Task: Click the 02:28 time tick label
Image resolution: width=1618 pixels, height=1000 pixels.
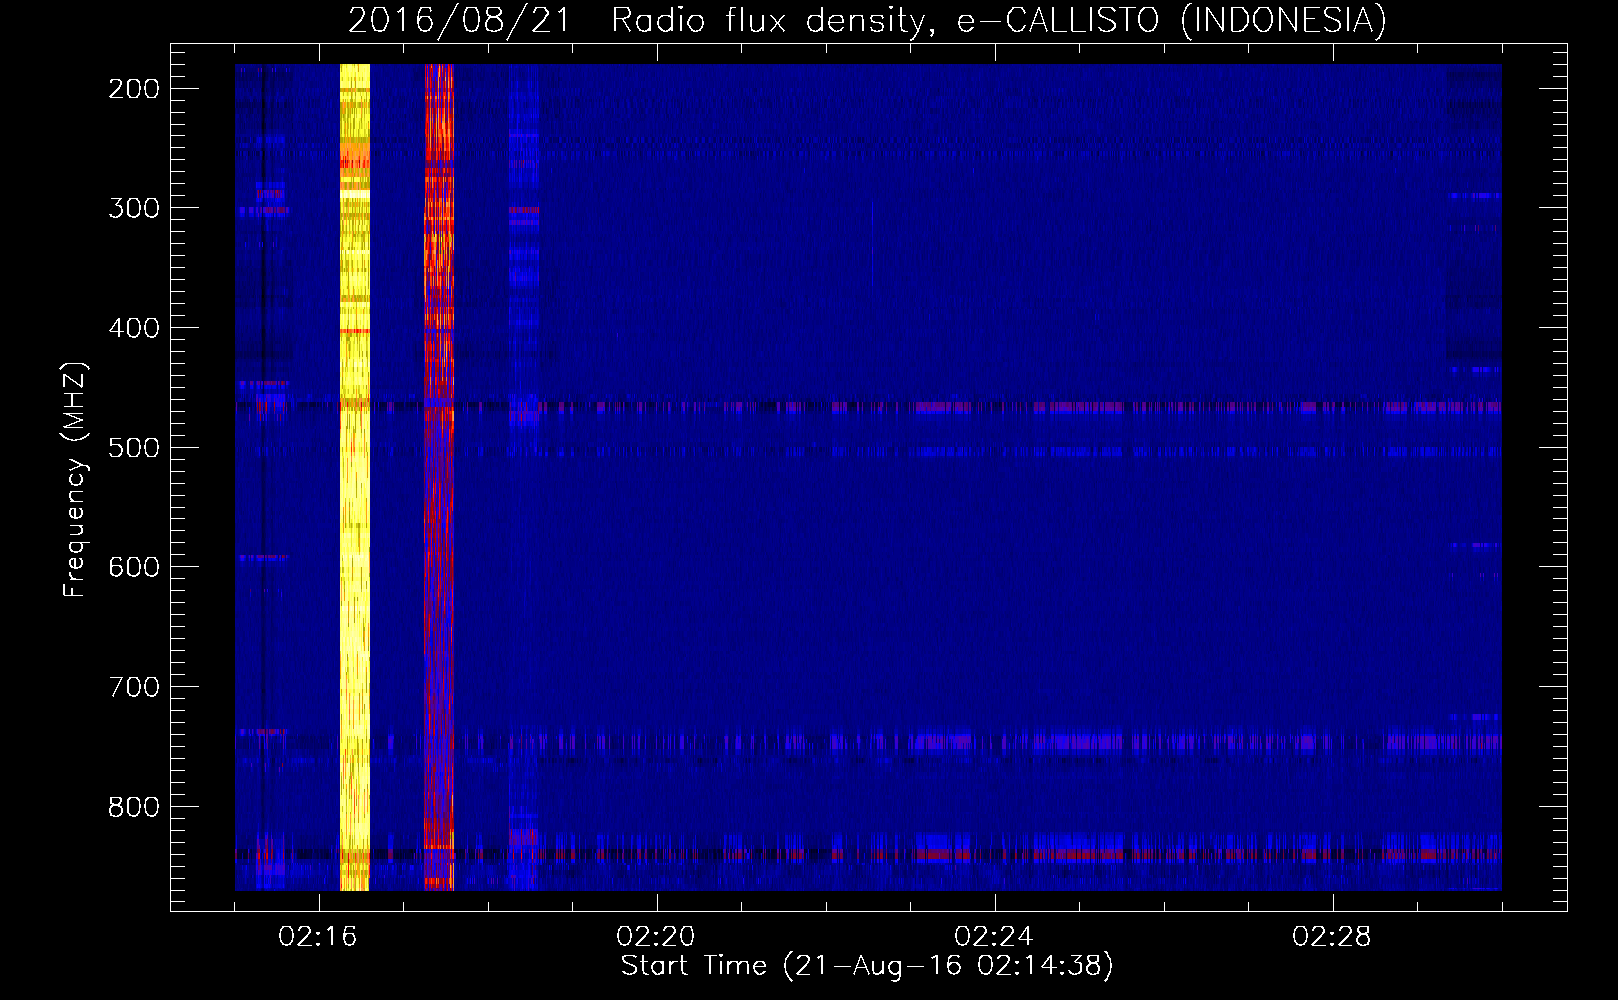Action: [1332, 937]
